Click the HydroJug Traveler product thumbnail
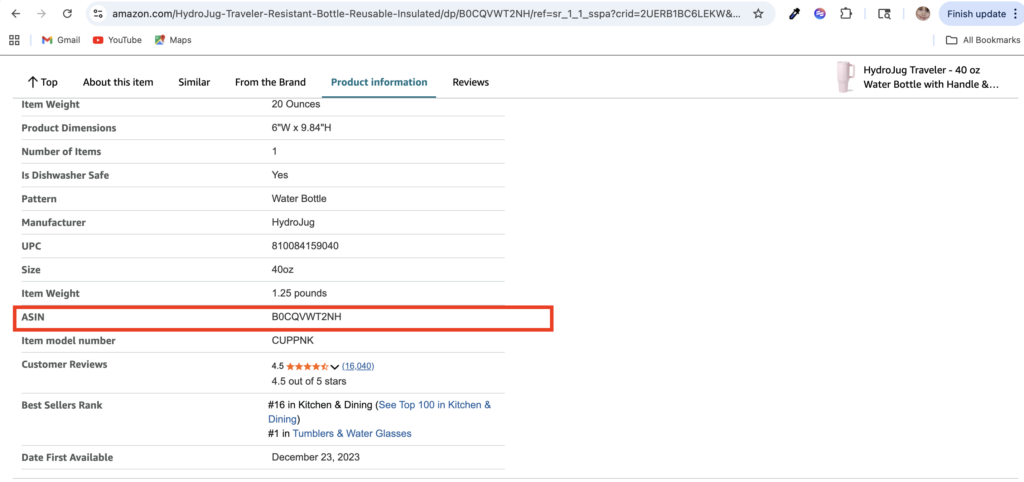 (x=847, y=77)
